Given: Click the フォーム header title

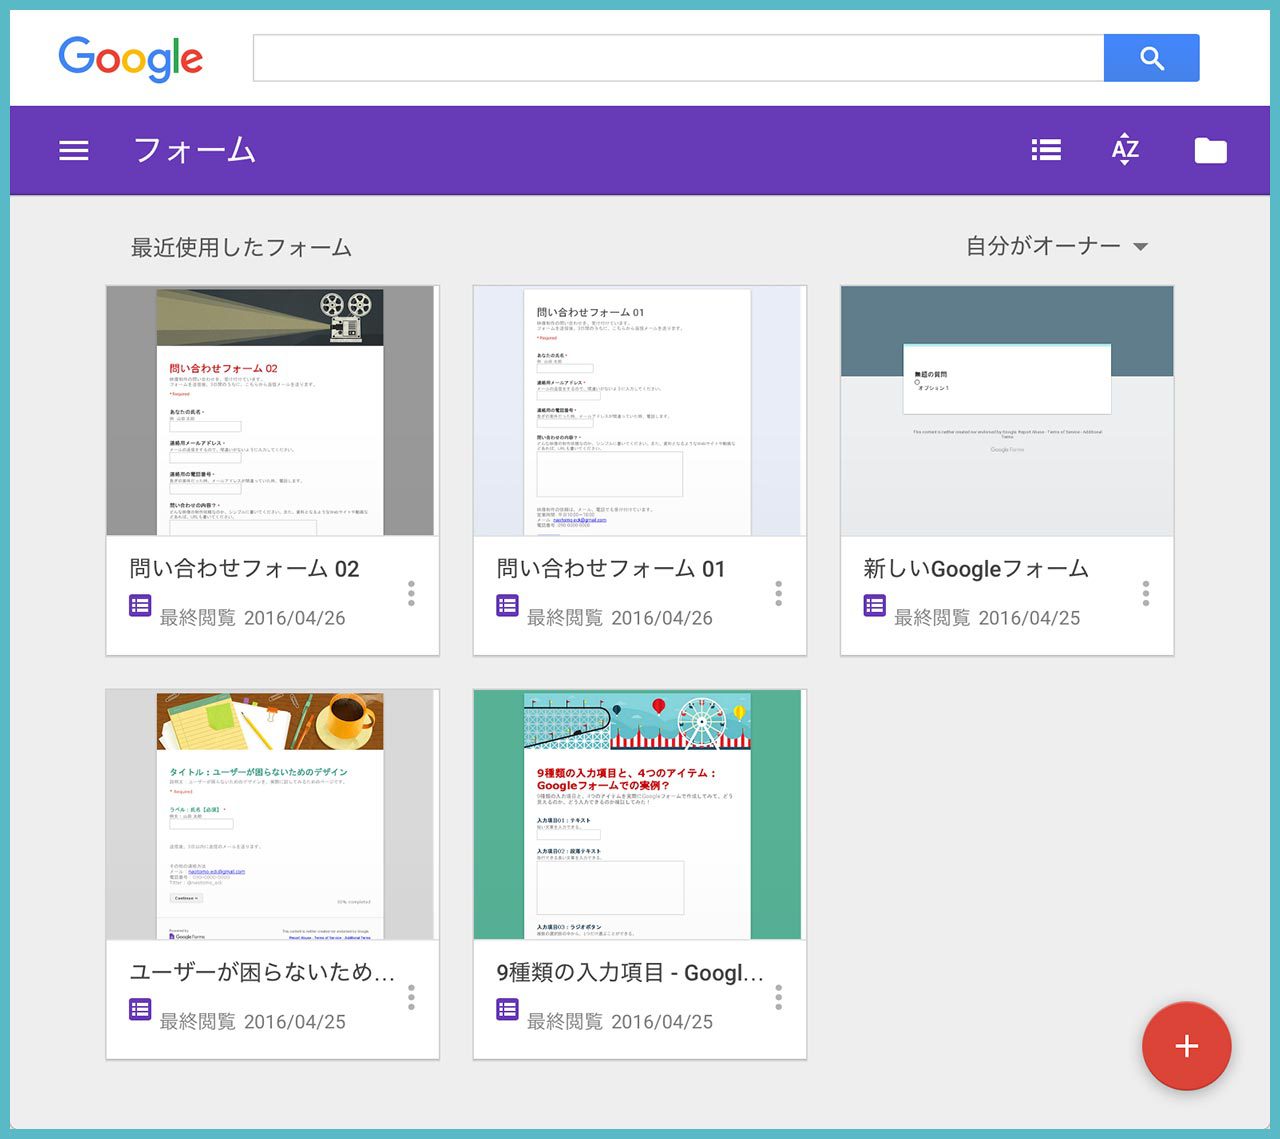Looking at the screenshot, I should [195, 150].
